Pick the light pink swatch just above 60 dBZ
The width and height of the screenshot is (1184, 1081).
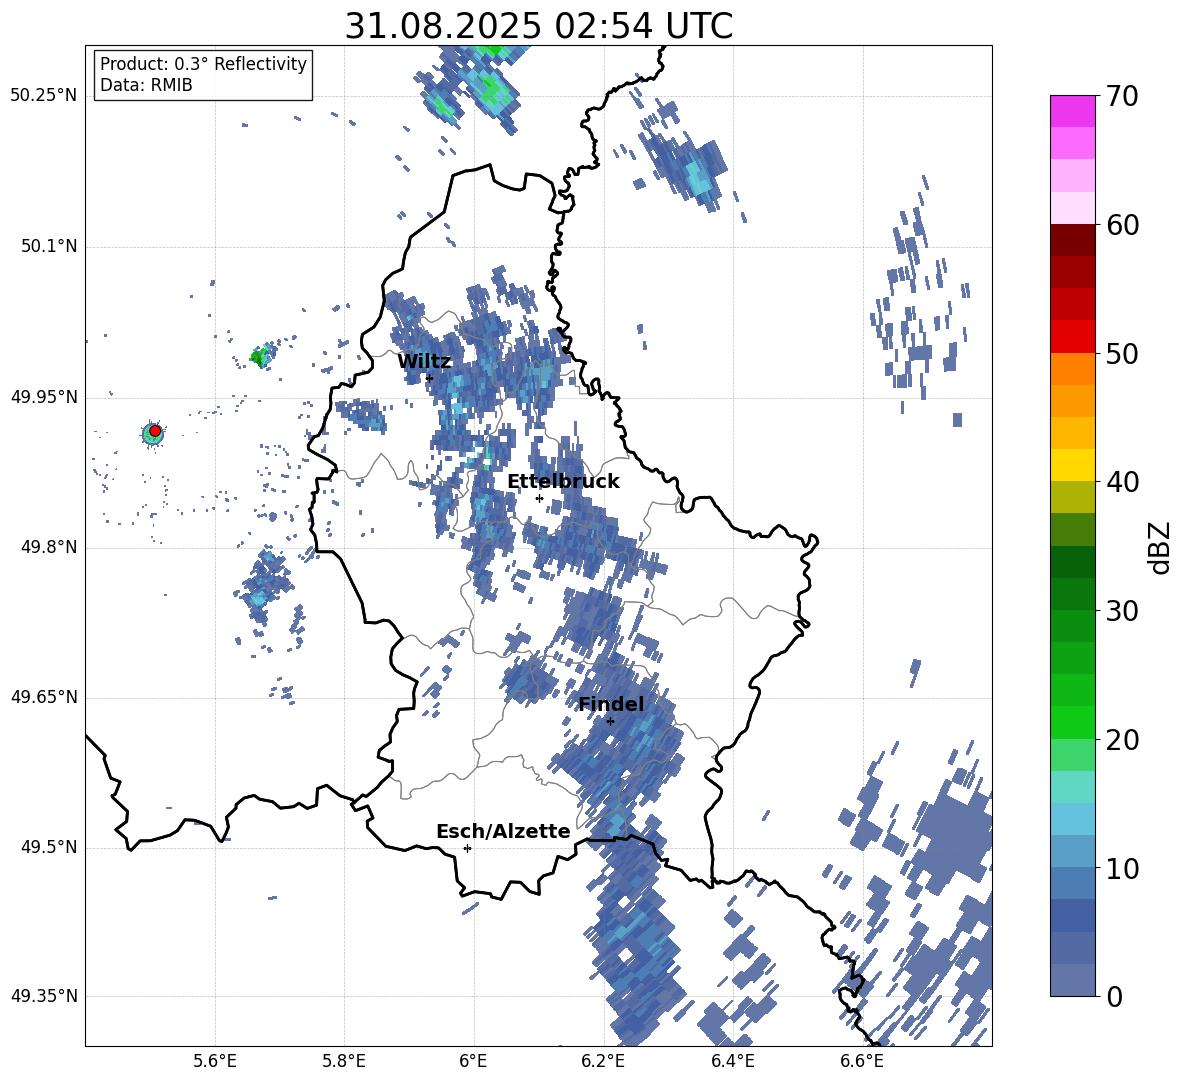click(x=1072, y=208)
